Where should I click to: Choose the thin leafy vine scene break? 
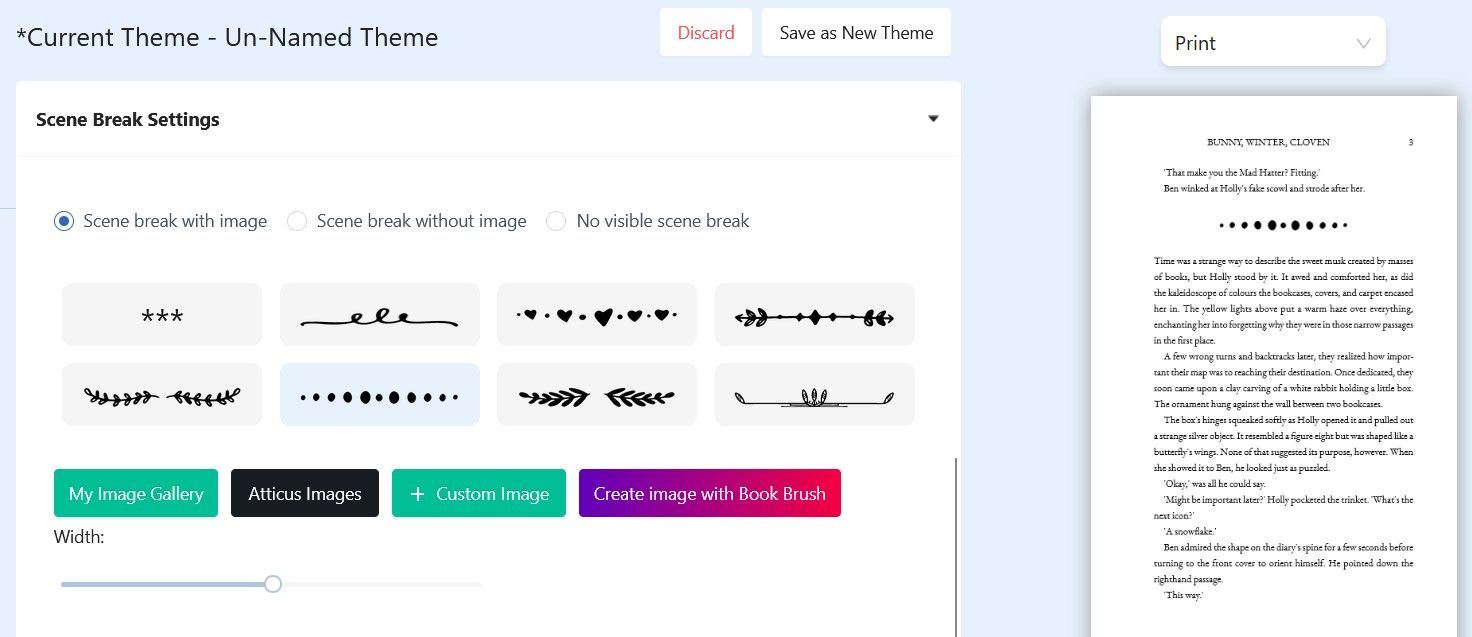click(x=162, y=395)
